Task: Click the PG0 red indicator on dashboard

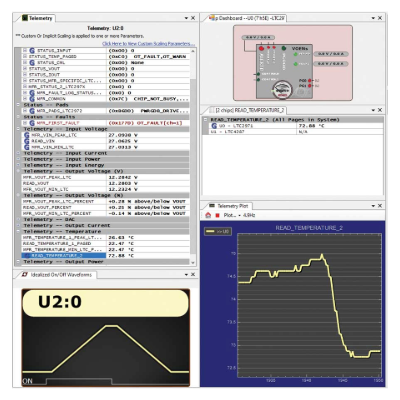Action: (x=310, y=81)
